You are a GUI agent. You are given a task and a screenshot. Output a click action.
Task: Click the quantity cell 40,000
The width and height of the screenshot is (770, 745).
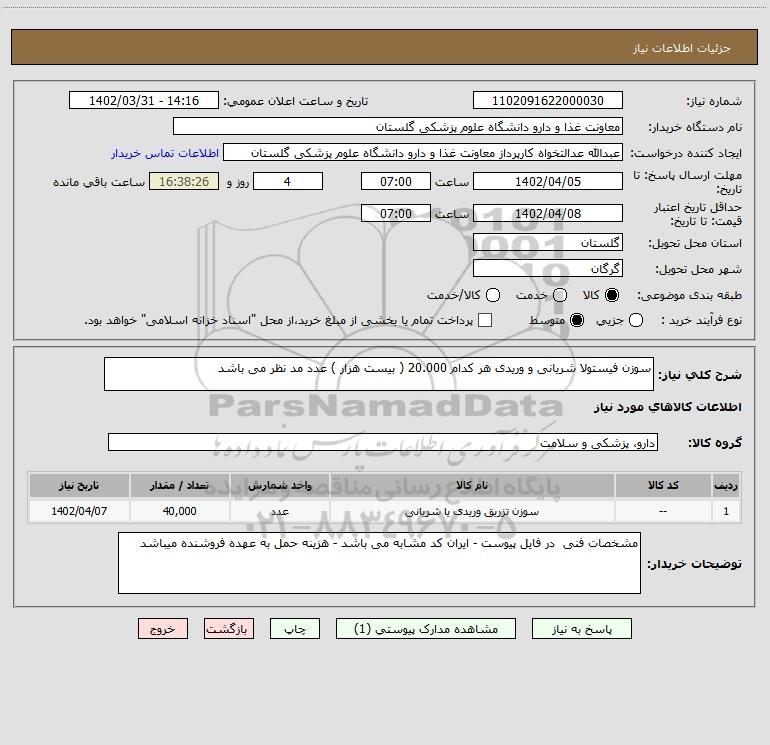(x=179, y=511)
